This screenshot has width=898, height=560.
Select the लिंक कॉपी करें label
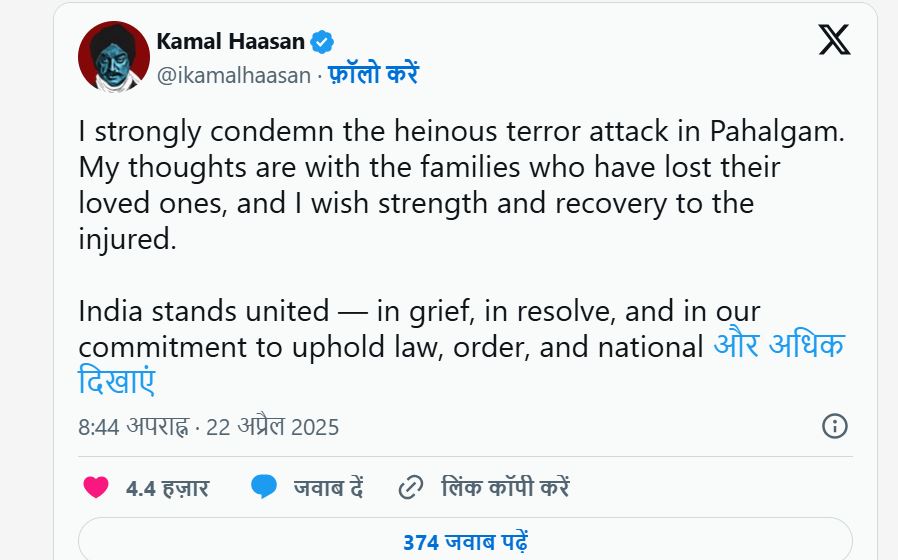point(505,489)
